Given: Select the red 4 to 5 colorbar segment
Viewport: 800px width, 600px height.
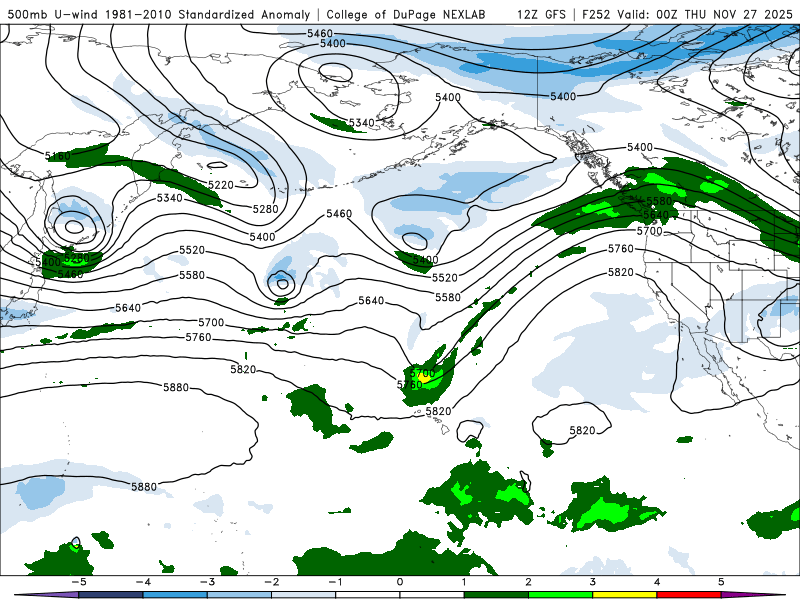Looking at the screenshot, I should coord(689,595).
